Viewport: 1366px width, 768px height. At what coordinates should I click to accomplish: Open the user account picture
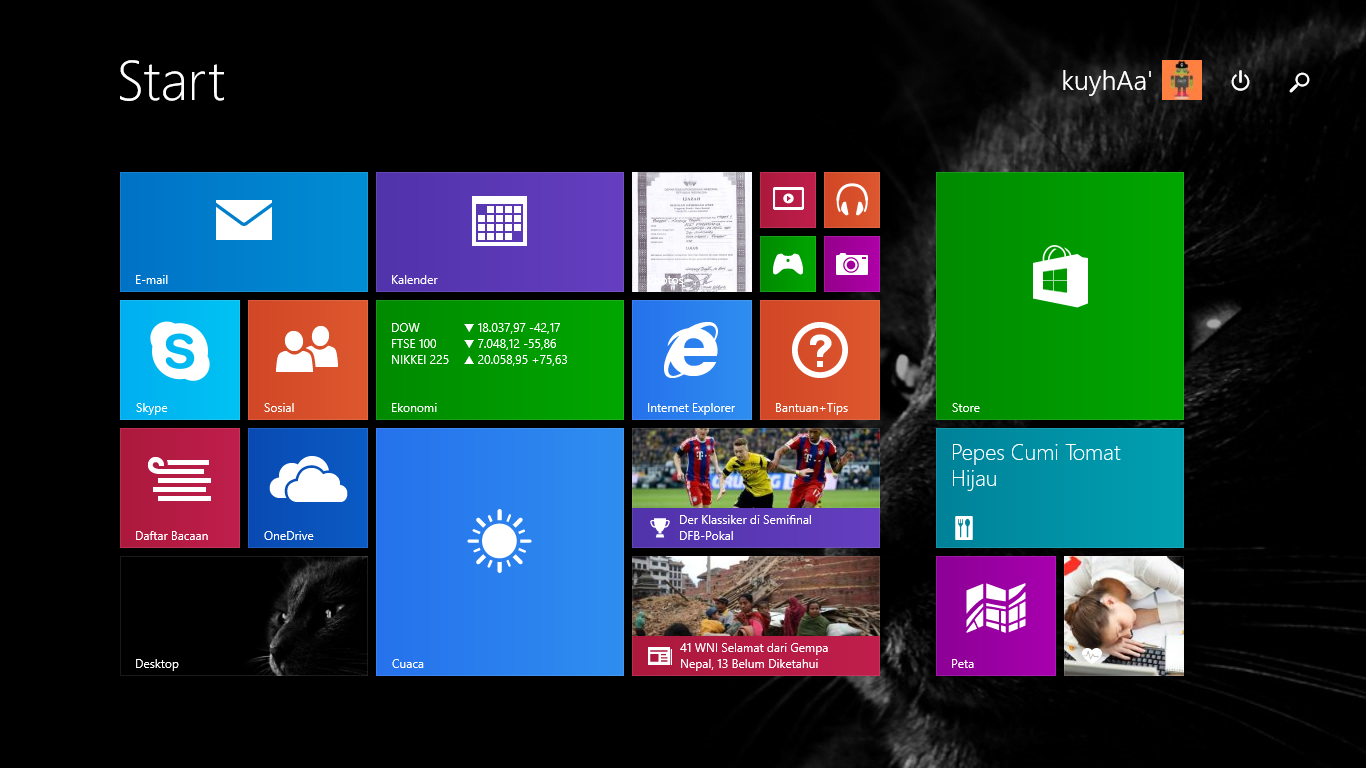(x=1182, y=80)
